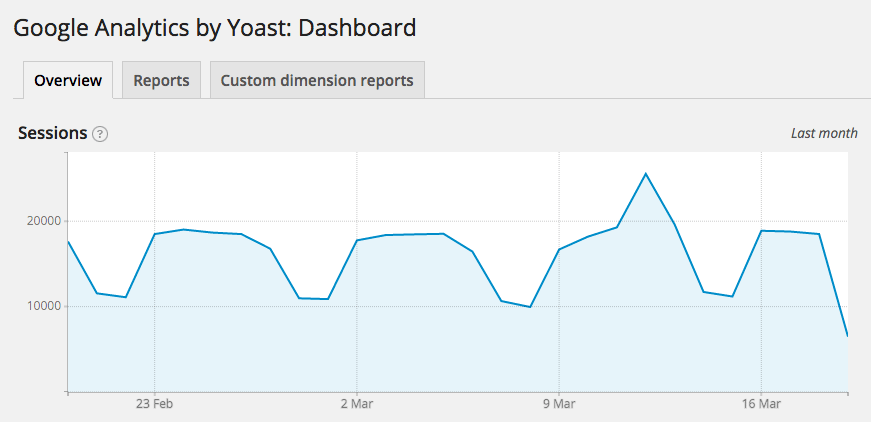Click the Last month date range label
The height and width of the screenshot is (422, 871).
click(824, 133)
